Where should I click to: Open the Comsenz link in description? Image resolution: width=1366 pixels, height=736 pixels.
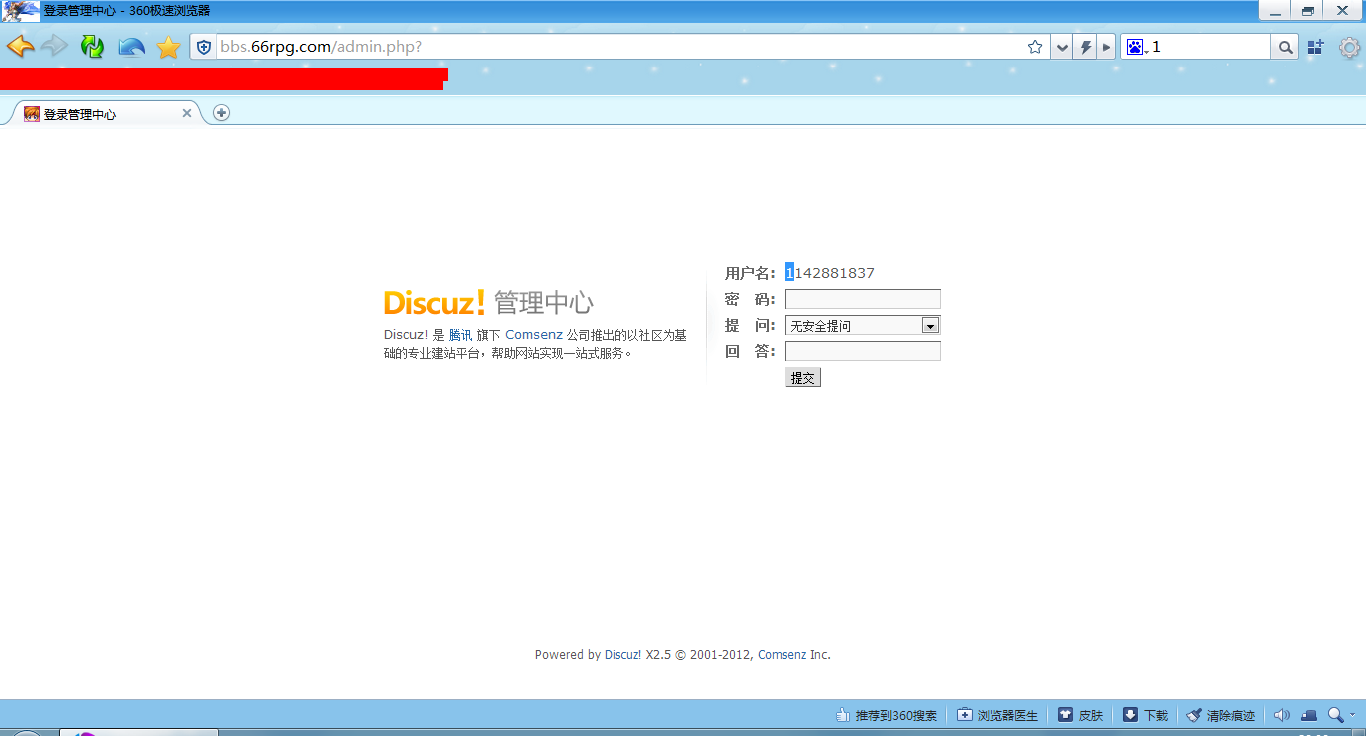534,335
